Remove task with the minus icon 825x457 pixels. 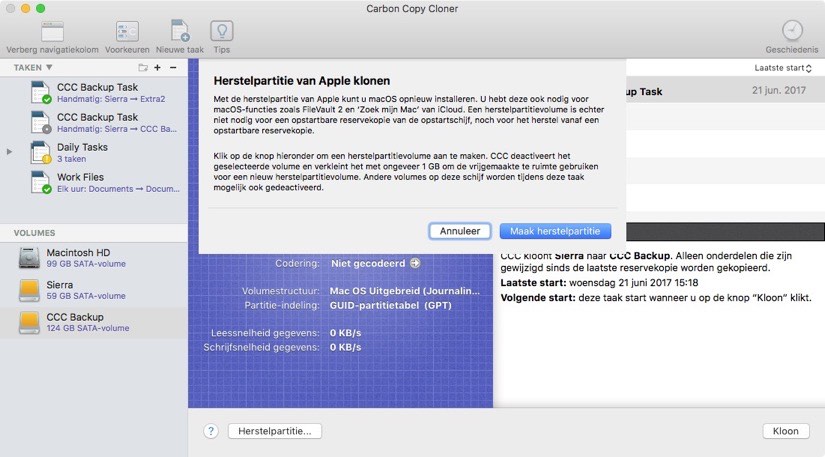click(x=173, y=67)
